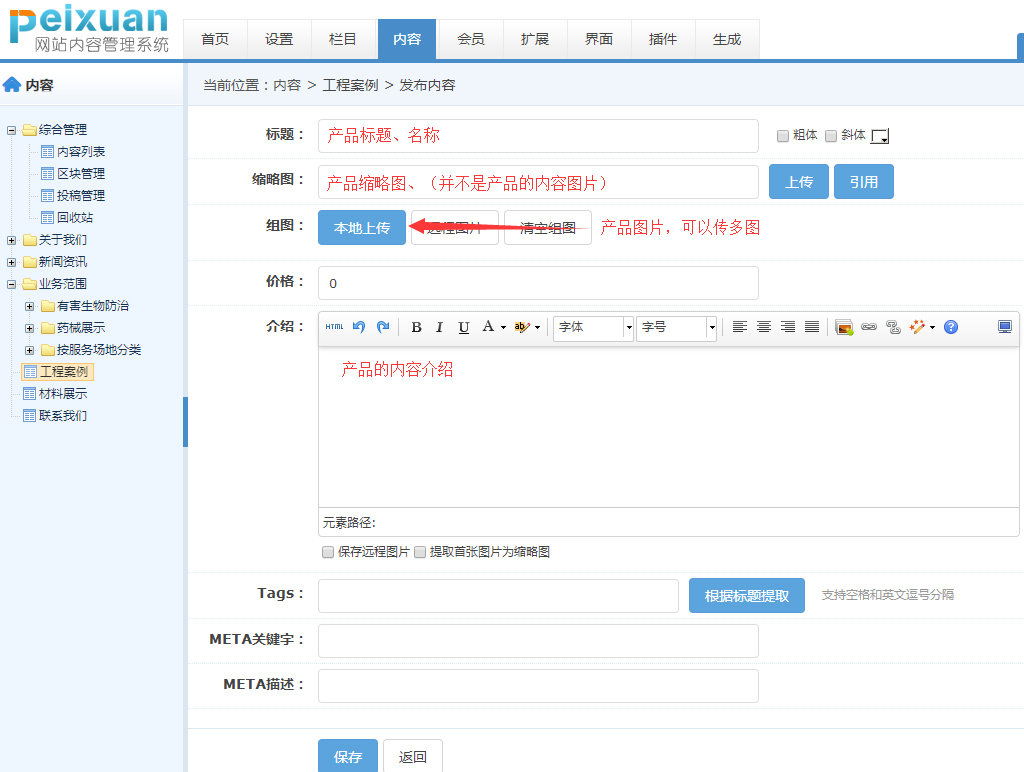Viewport: 1024px width, 772px height.
Task: Click the undo icon in editor
Action: coord(359,327)
